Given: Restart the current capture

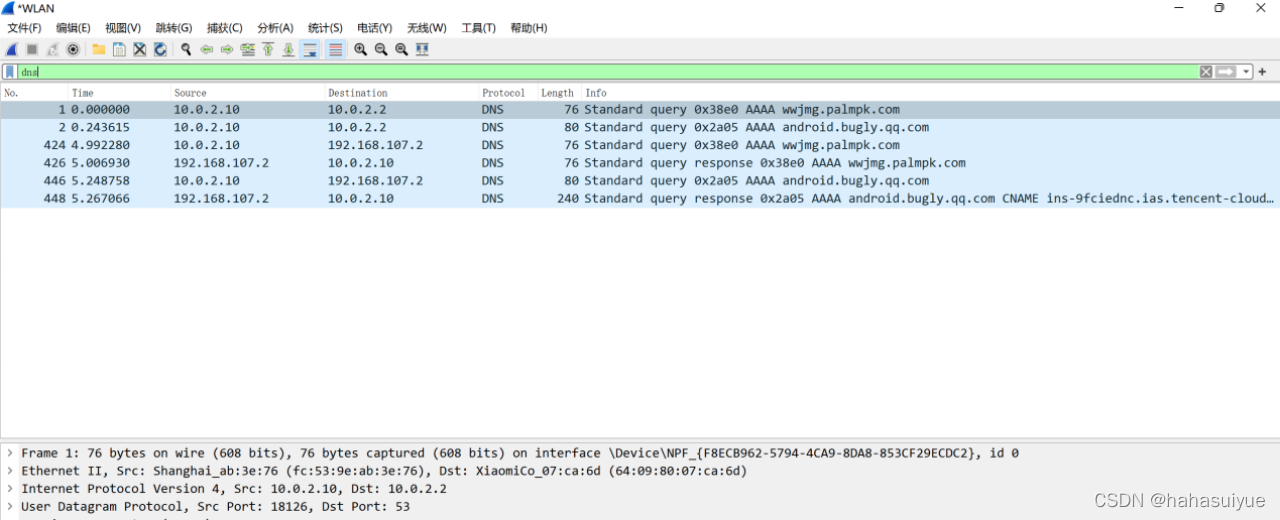Looking at the screenshot, I should (52, 49).
